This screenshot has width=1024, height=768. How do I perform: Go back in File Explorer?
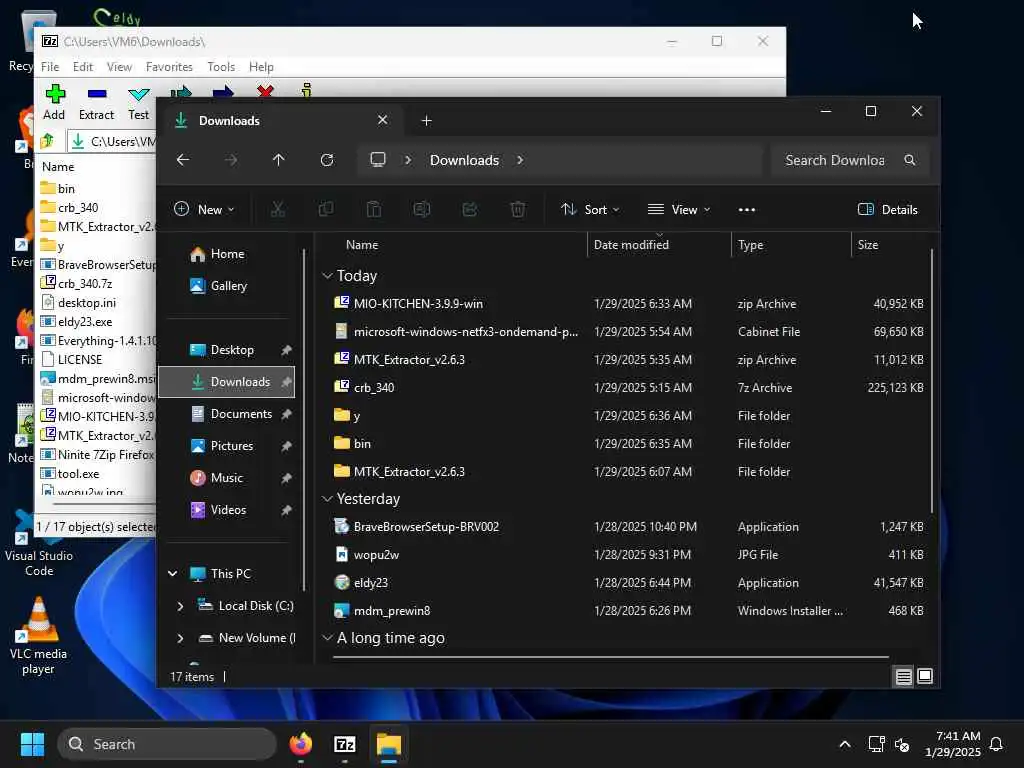pos(183,160)
